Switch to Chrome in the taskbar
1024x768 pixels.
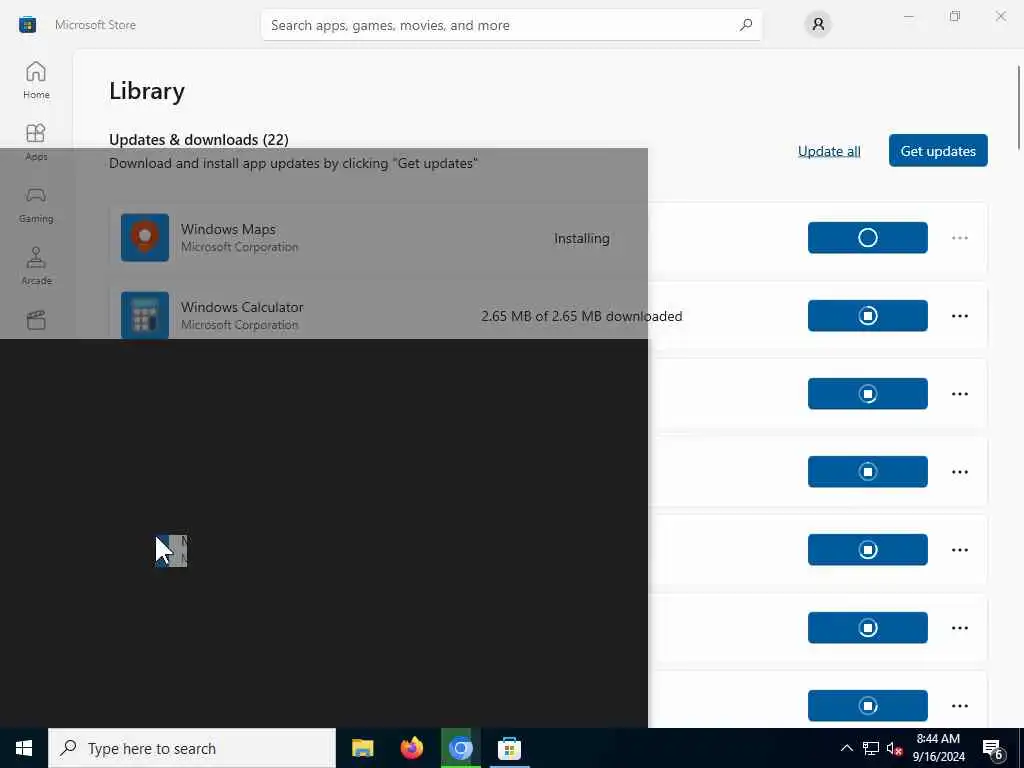click(460, 748)
